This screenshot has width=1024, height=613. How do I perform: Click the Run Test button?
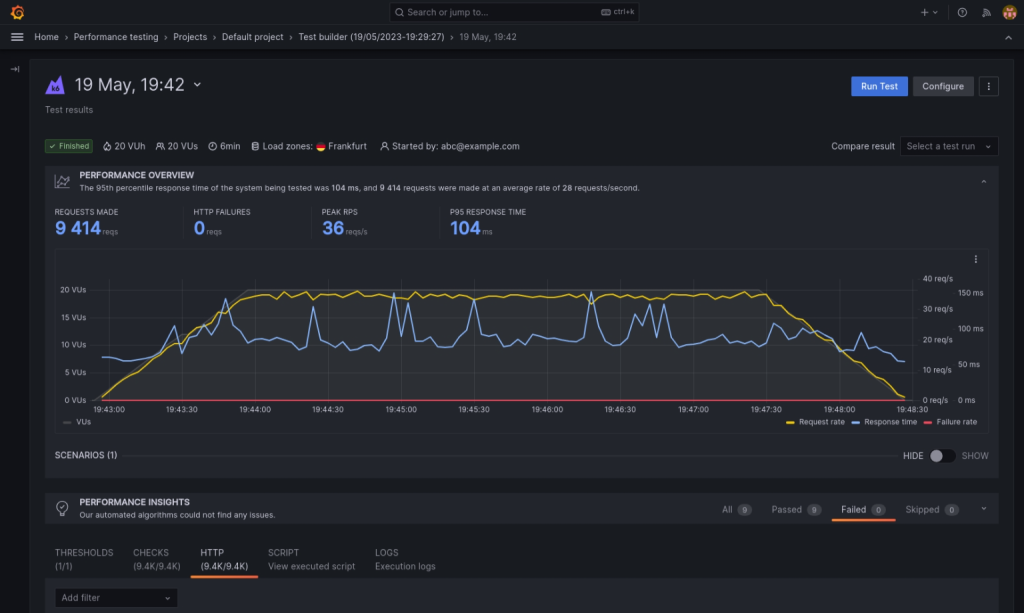tap(879, 86)
